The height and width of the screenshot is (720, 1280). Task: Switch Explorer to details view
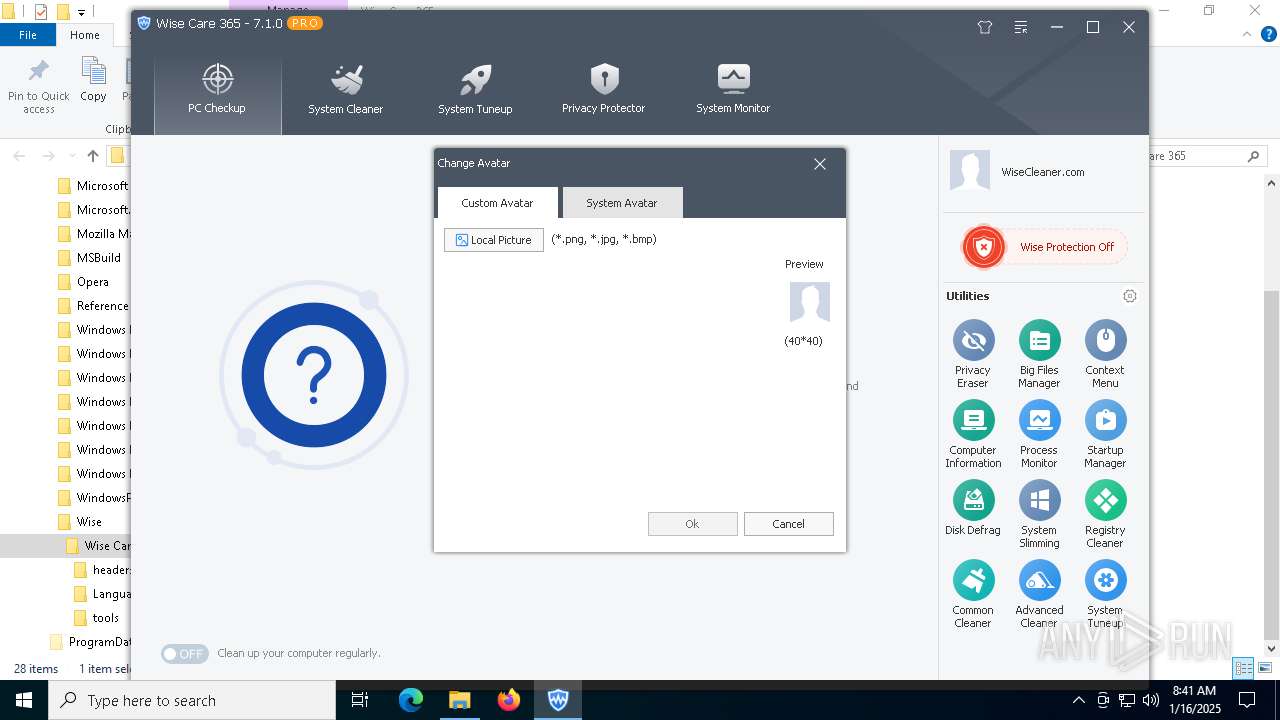click(1244, 668)
